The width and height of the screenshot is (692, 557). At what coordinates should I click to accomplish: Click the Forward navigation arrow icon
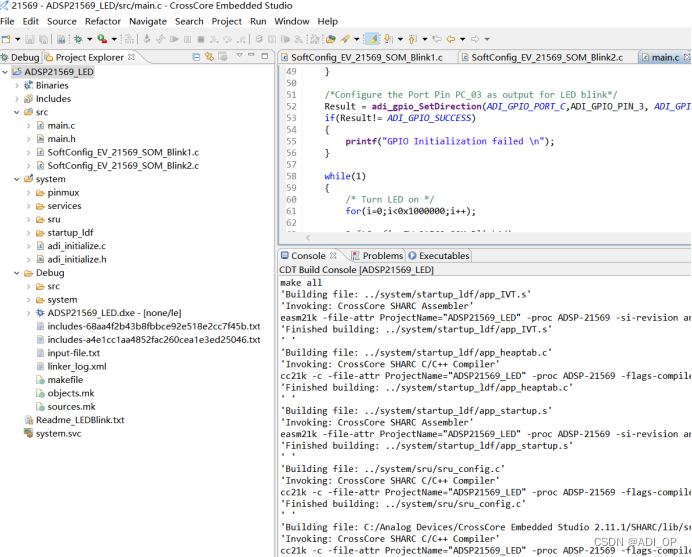[475, 39]
